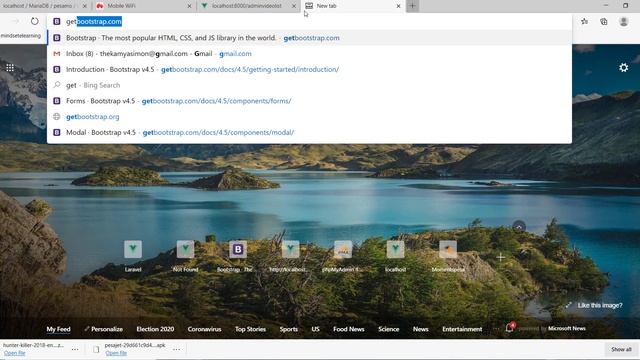
Task: Click the browser refresh icon
Action: coord(35,21)
